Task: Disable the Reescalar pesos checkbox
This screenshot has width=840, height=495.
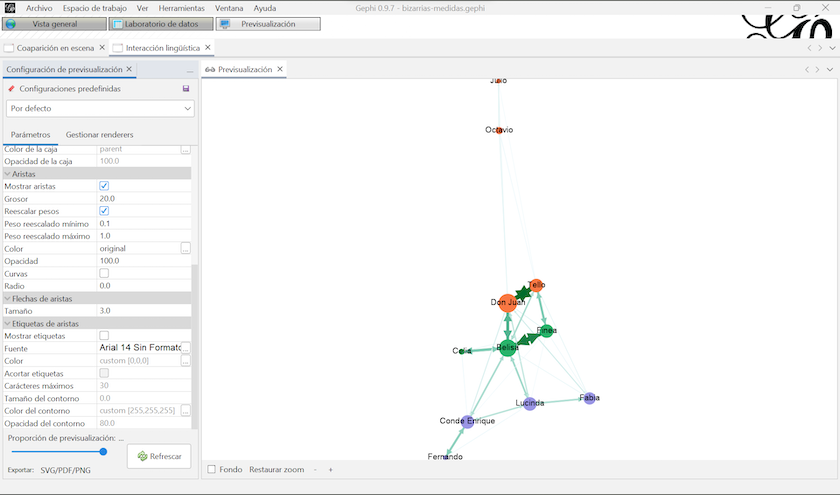Action: pyautogui.click(x=104, y=211)
